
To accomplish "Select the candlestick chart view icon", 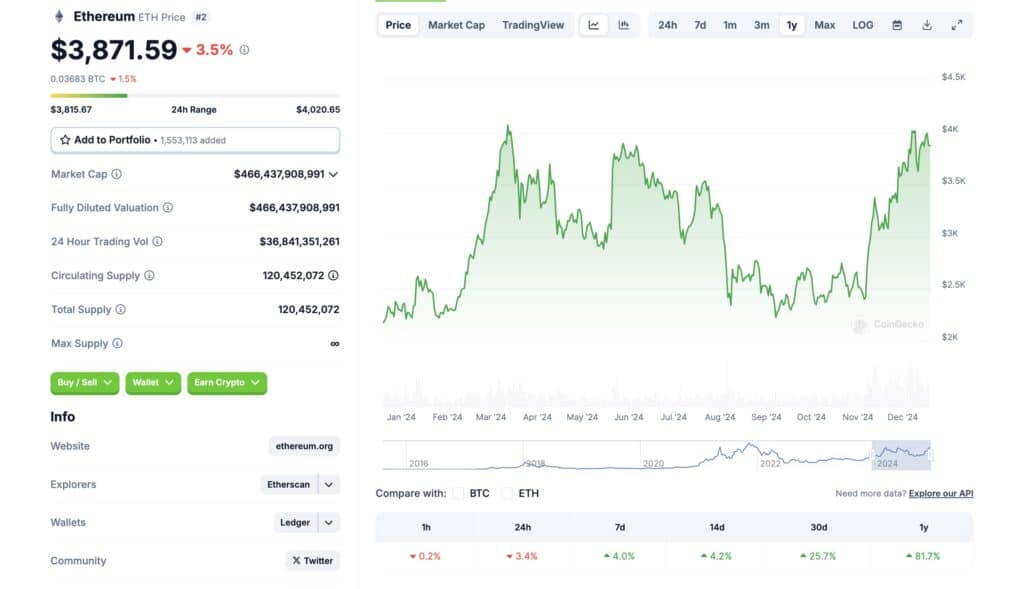I will (624, 25).
